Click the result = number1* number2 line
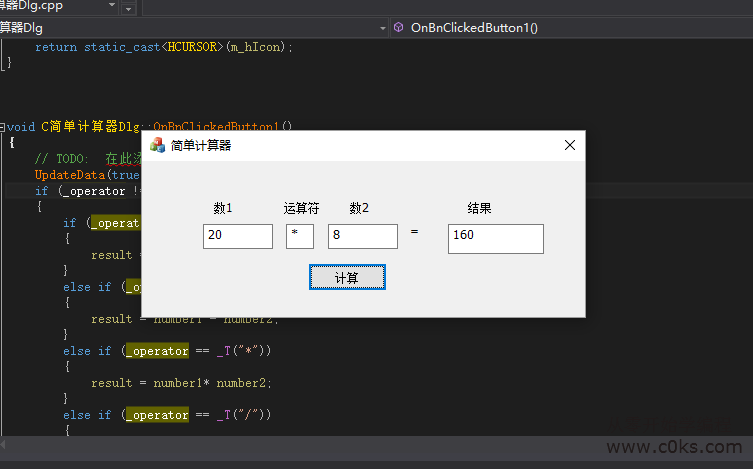 181,383
